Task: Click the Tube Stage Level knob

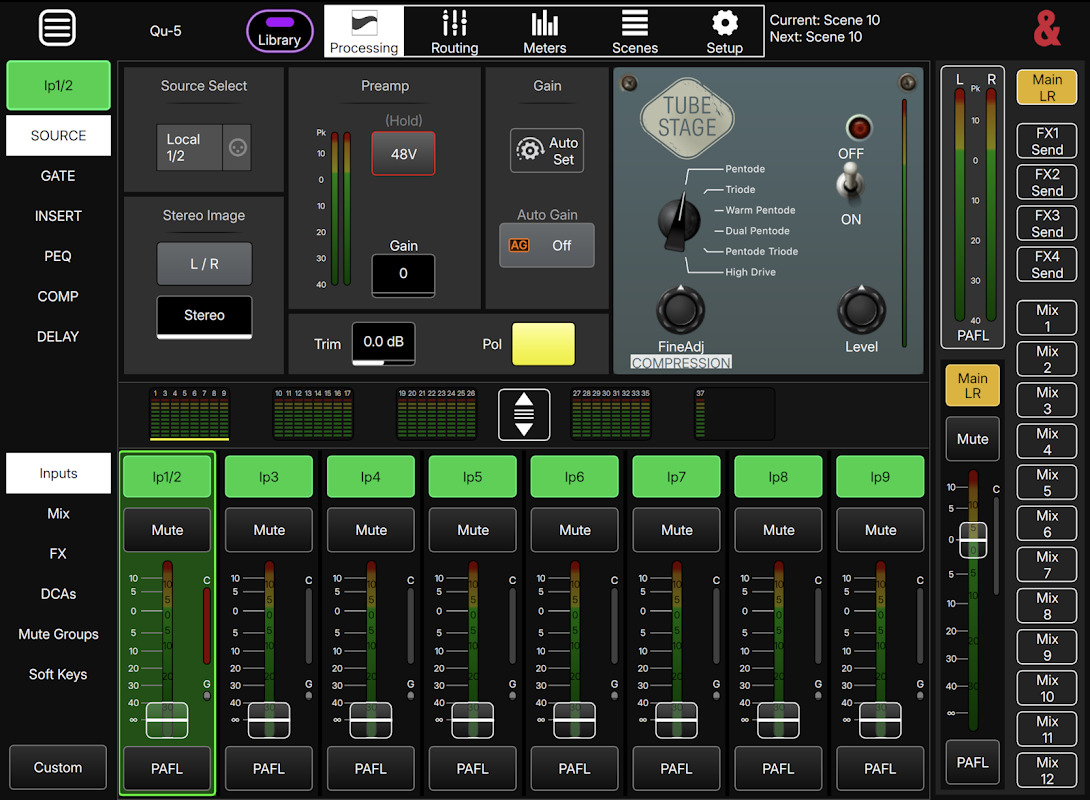Action: tap(861, 310)
